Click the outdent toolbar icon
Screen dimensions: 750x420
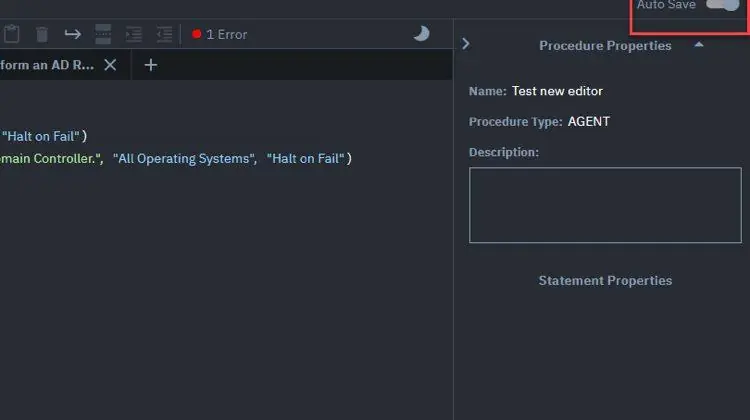coord(164,34)
